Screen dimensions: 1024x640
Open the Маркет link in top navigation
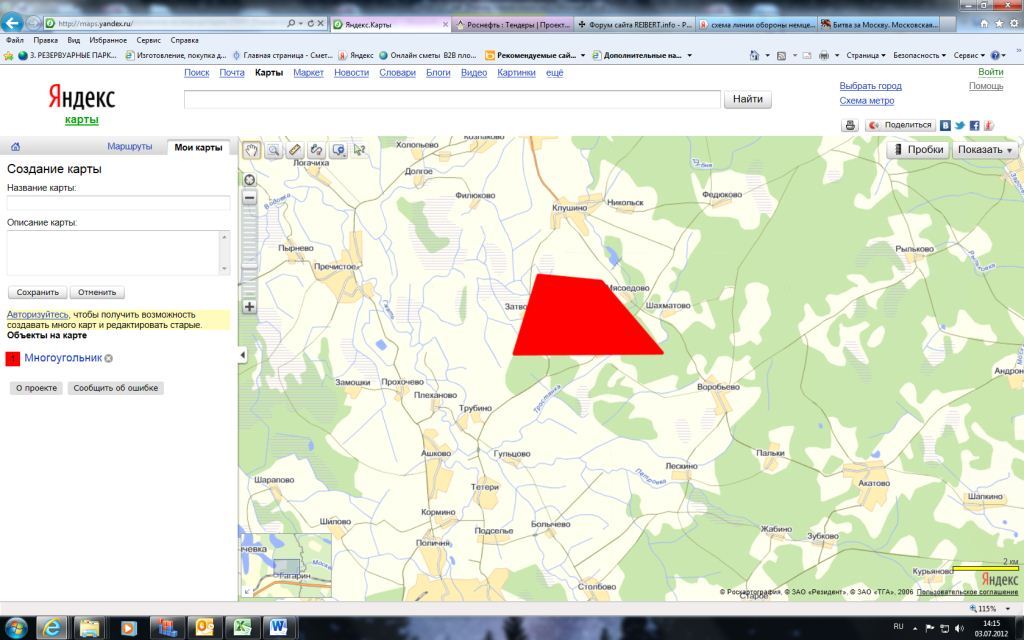coord(308,72)
